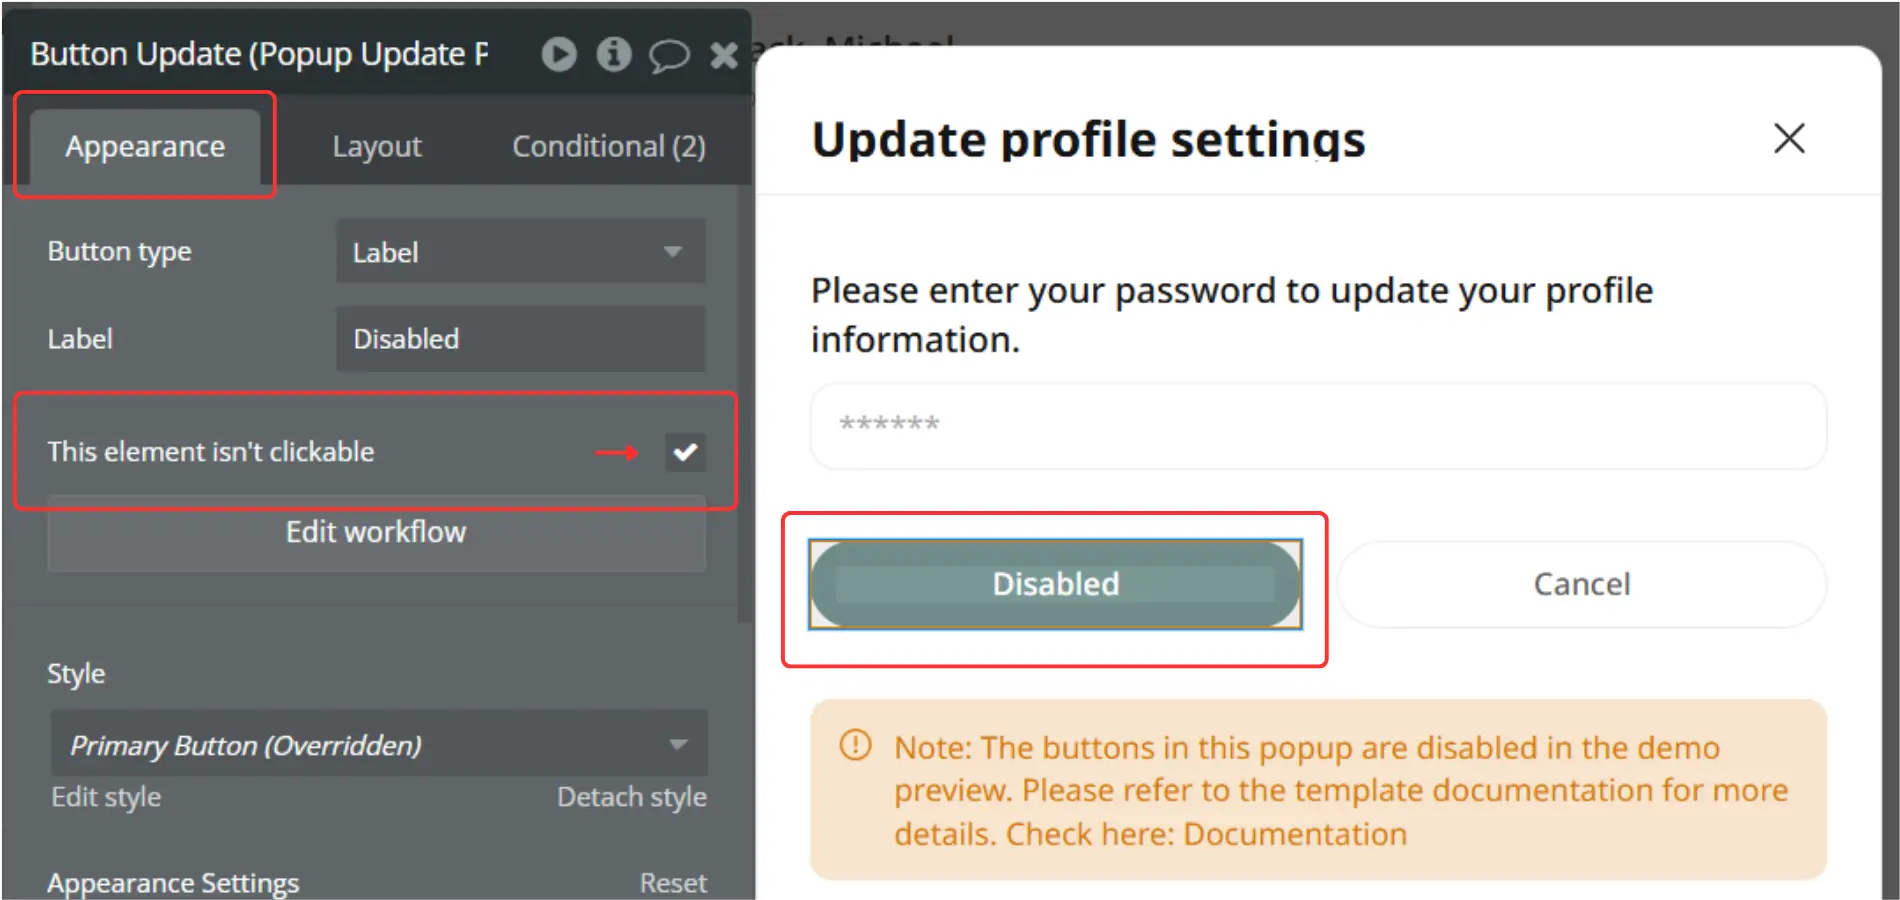This screenshot has width=1900, height=900.
Task: Click the warning icon in the note
Action: 856,745
